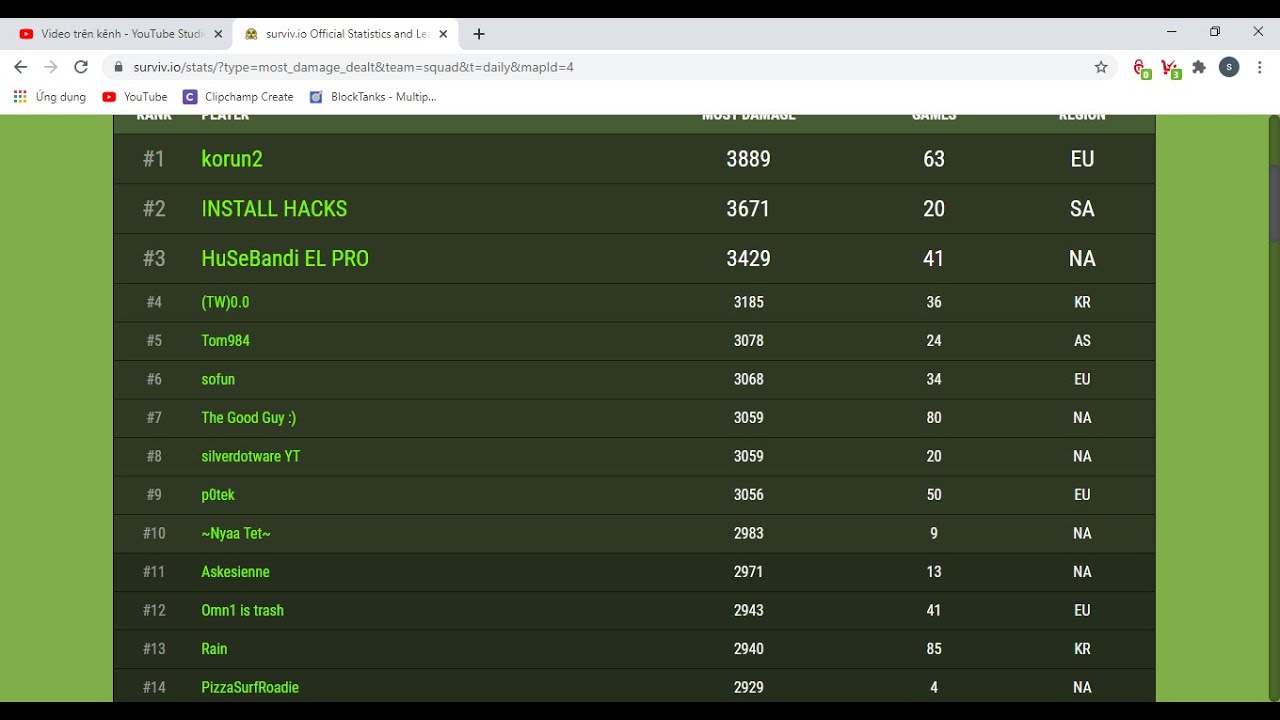The image size is (1280, 720).
Task: Click the address bar URL
Action: click(x=353, y=67)
